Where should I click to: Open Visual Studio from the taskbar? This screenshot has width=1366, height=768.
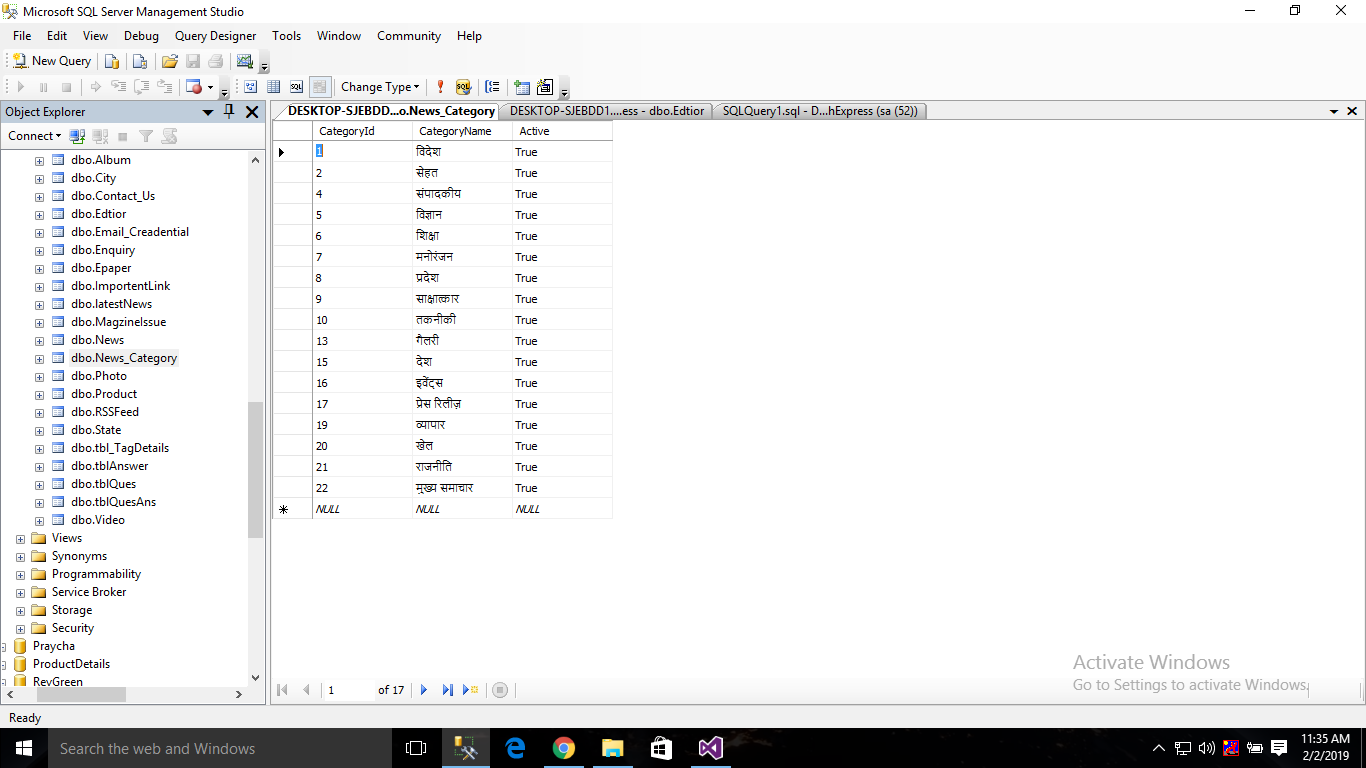711,748
